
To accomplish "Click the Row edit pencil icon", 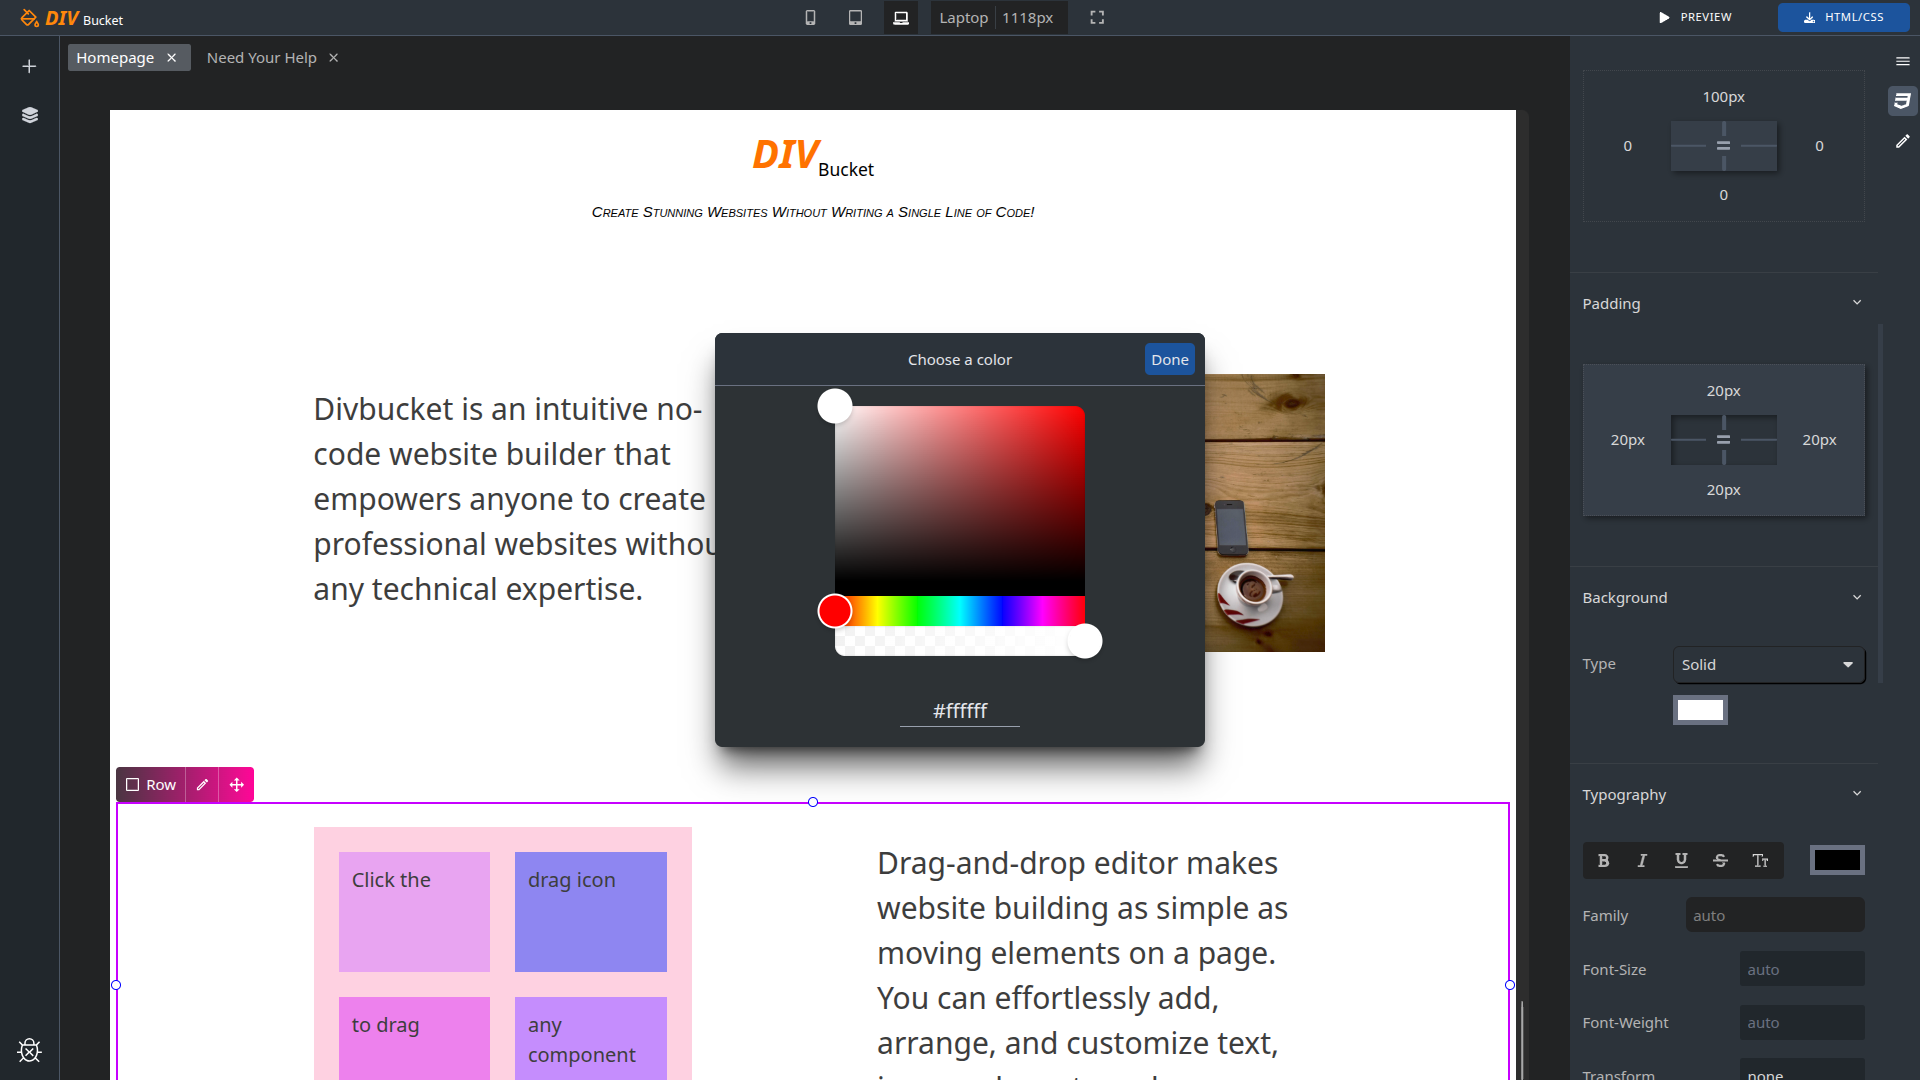I will tap(202, 785).
